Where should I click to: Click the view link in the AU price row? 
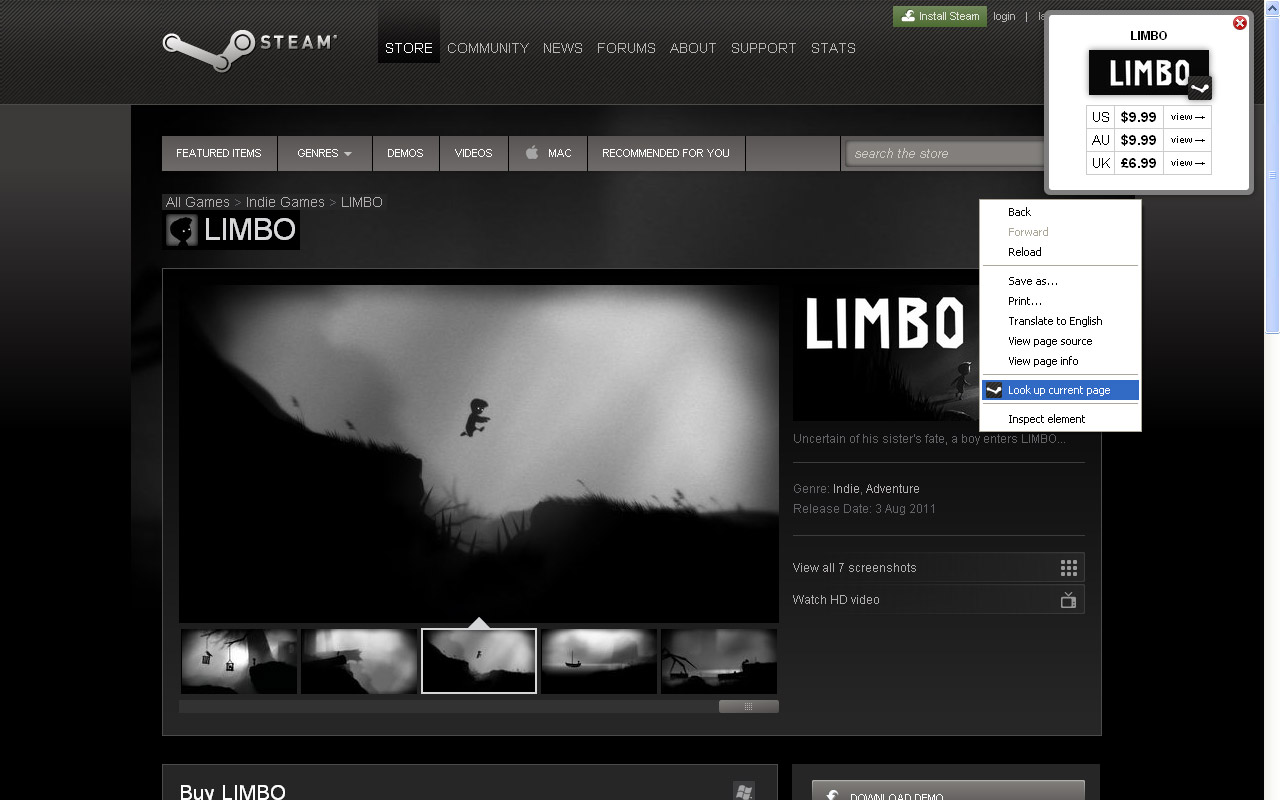[x=1187, y=140]
